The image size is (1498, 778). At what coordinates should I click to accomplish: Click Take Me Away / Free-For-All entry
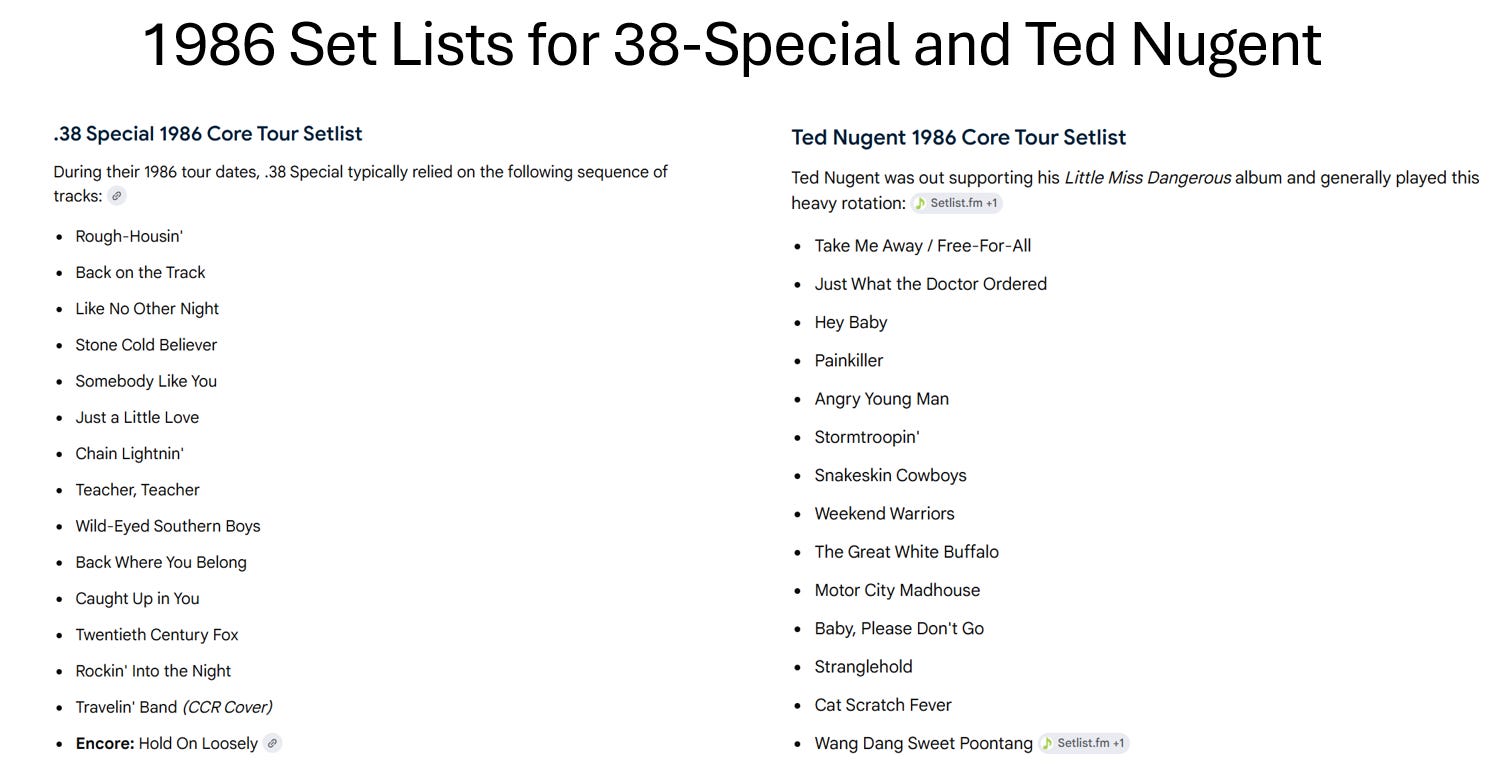tap(923, 246)
